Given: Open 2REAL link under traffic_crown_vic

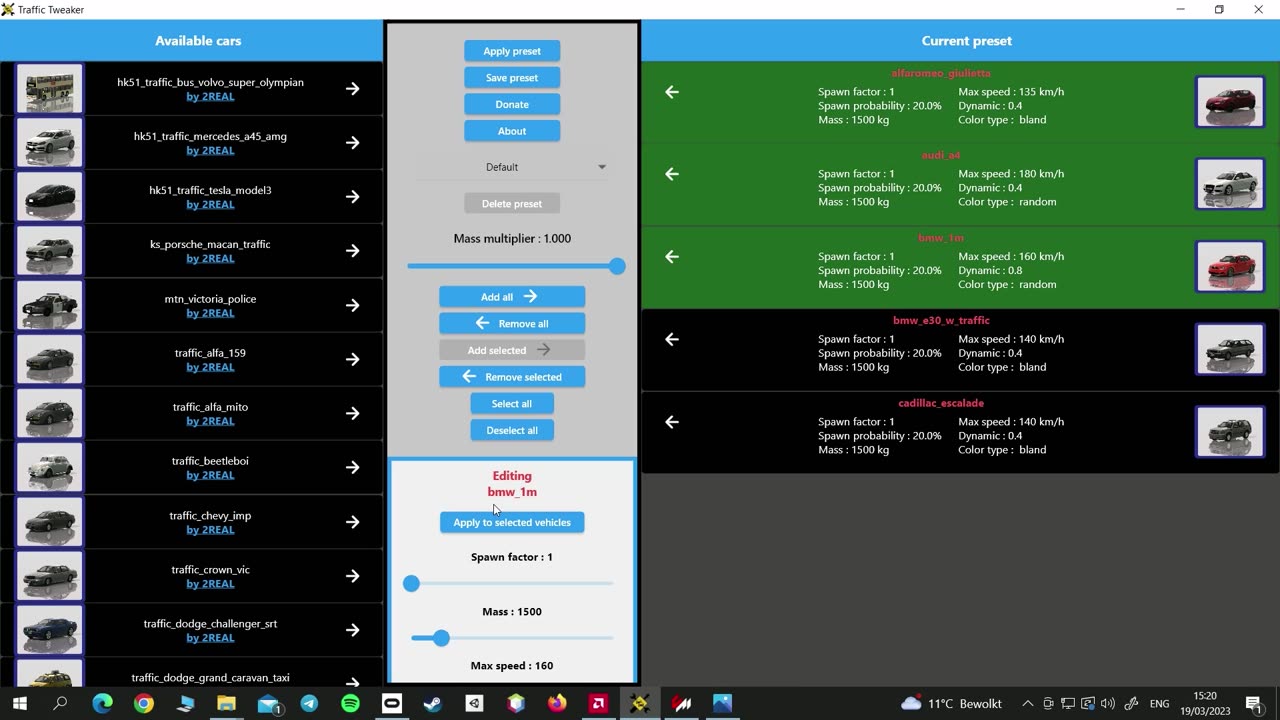Looking at the screenshot, I should click(x=210, y=584).
